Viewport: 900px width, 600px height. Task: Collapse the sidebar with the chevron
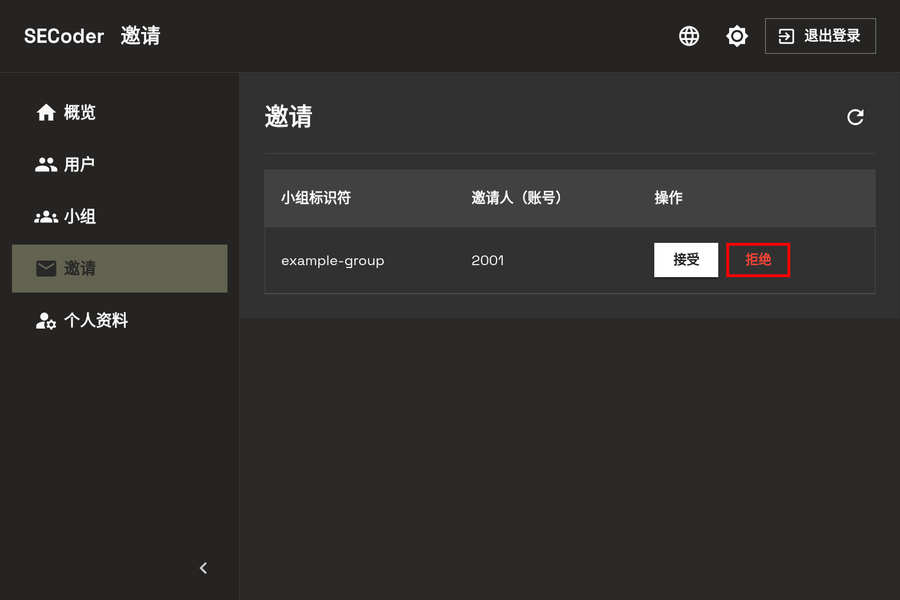coord(203,568)
